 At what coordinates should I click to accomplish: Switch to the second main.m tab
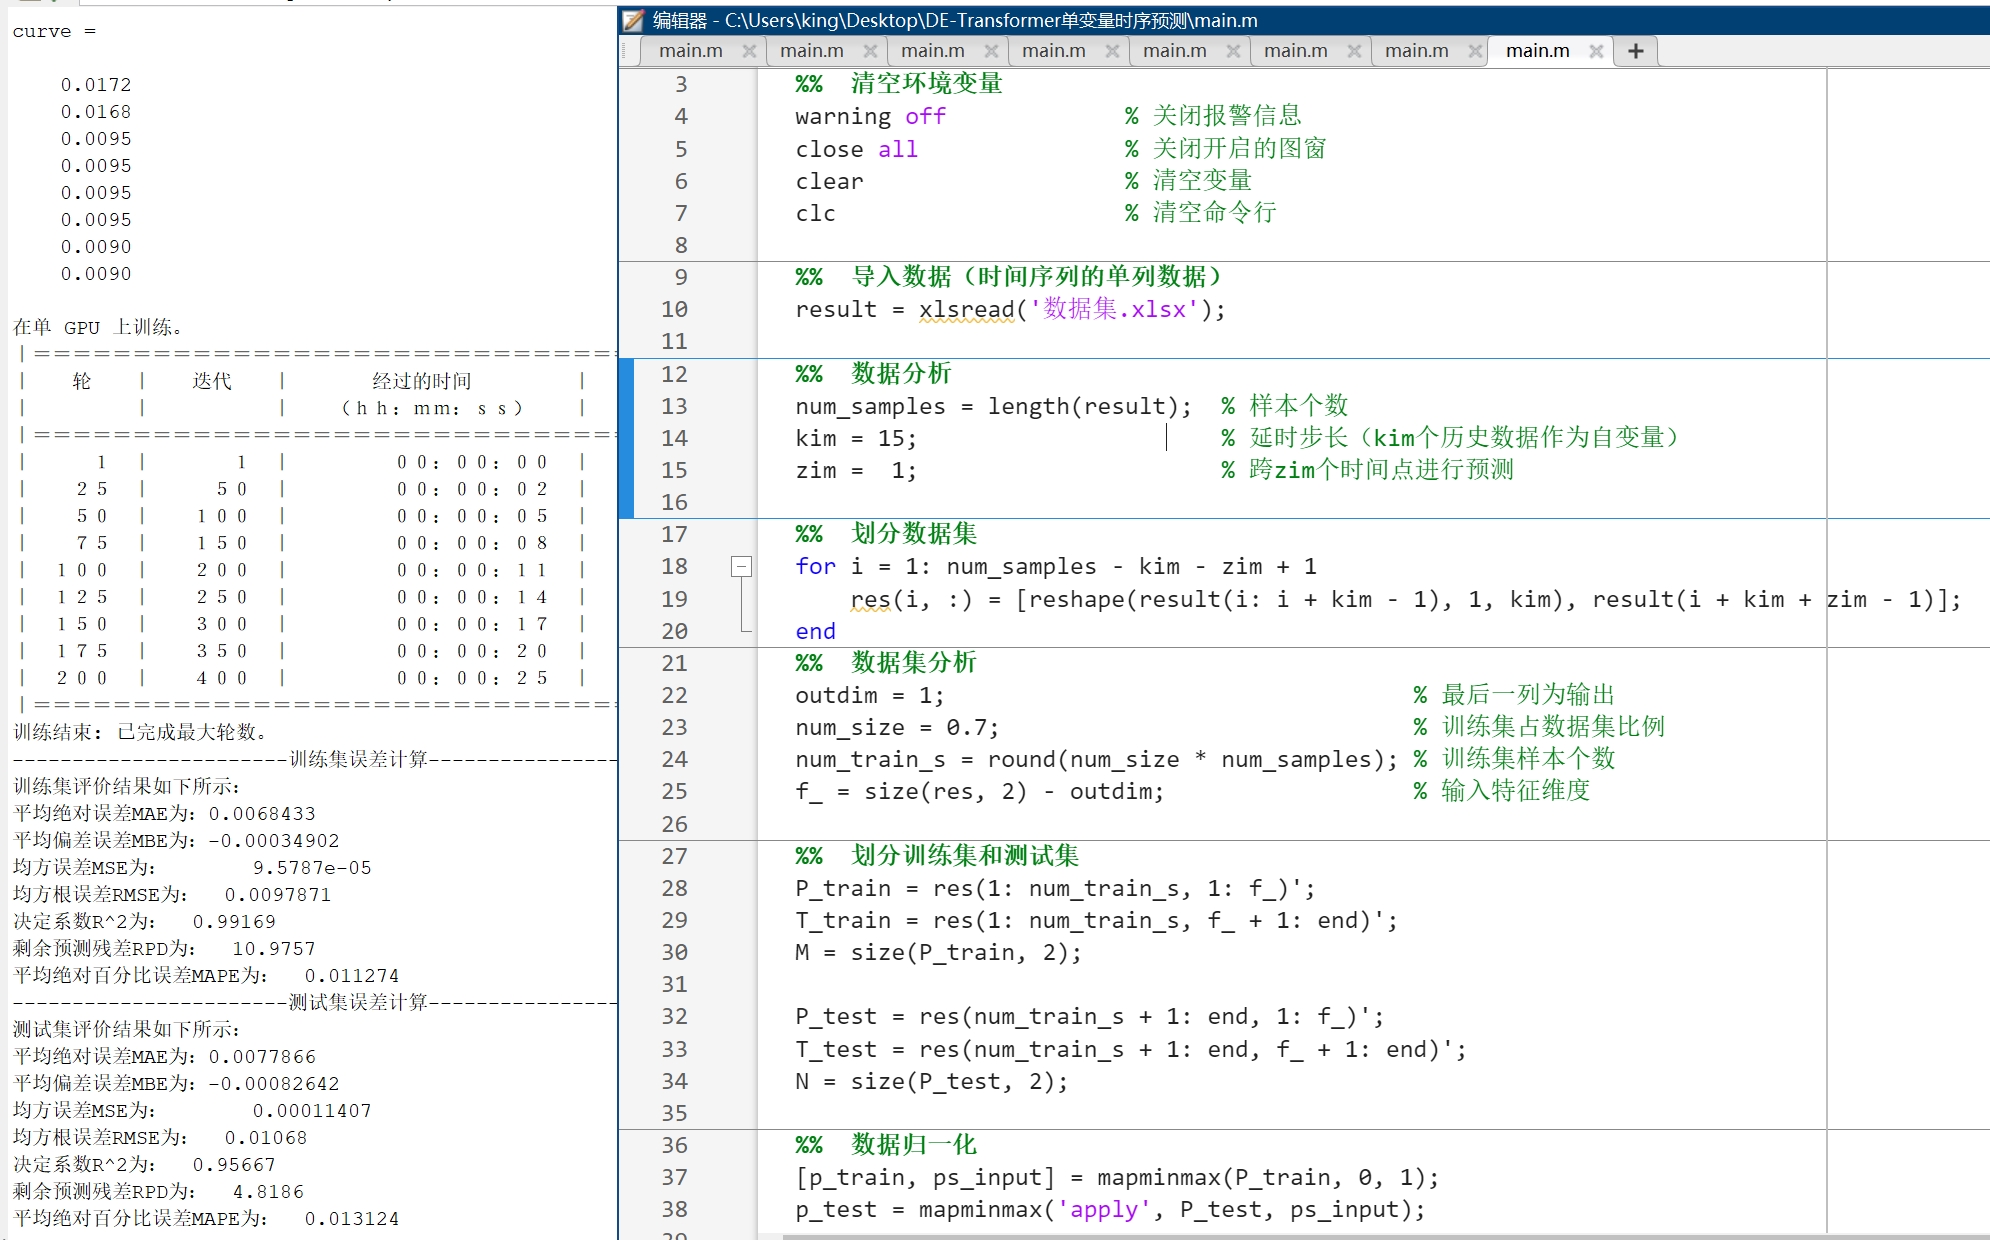pos(812,50)
